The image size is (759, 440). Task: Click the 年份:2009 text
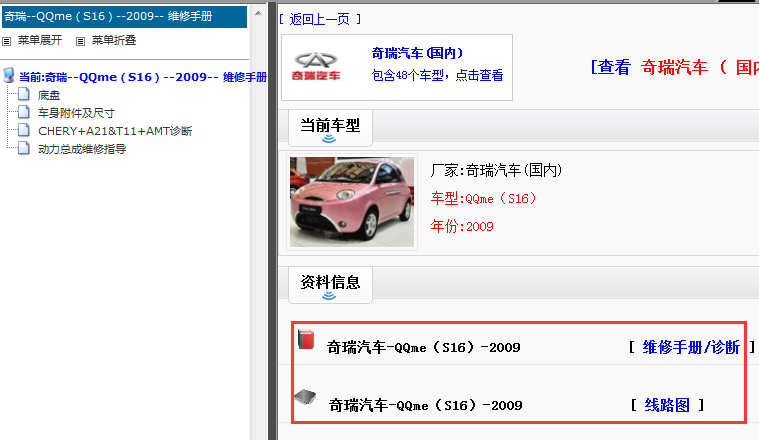pos(462,227)
